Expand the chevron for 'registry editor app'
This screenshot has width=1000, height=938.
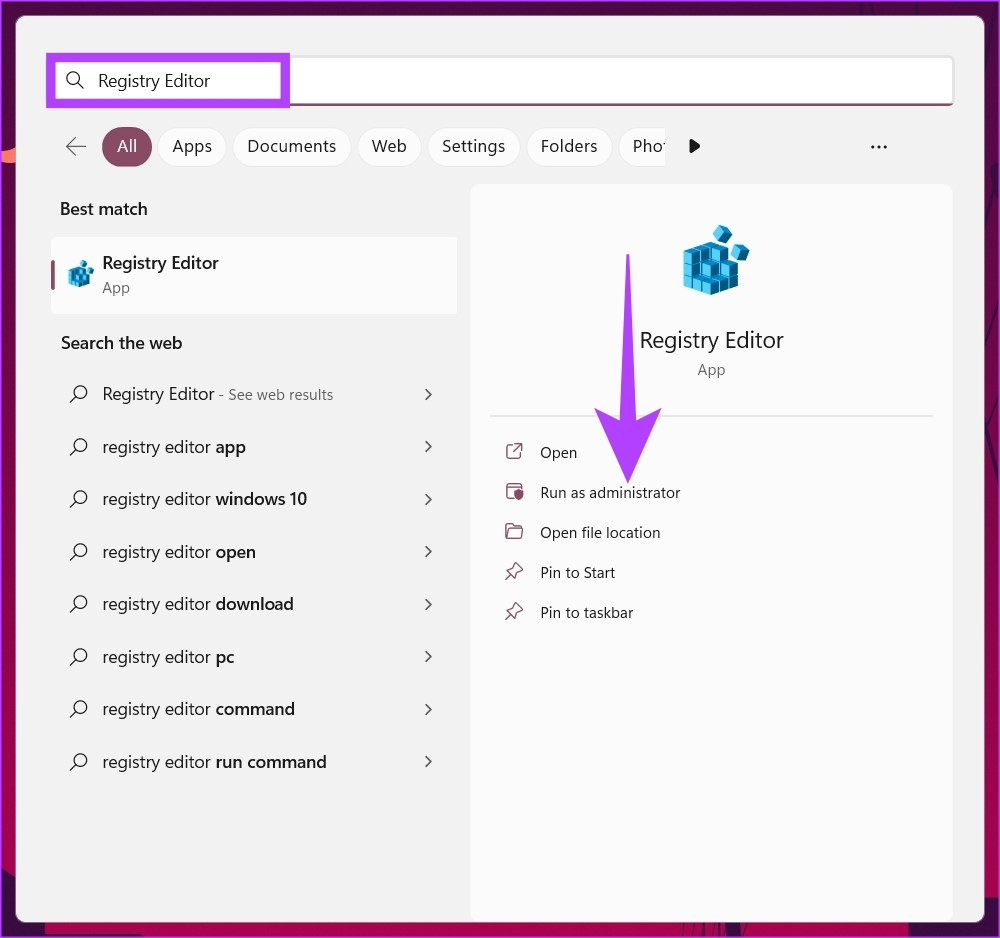(x=429, y=447)
